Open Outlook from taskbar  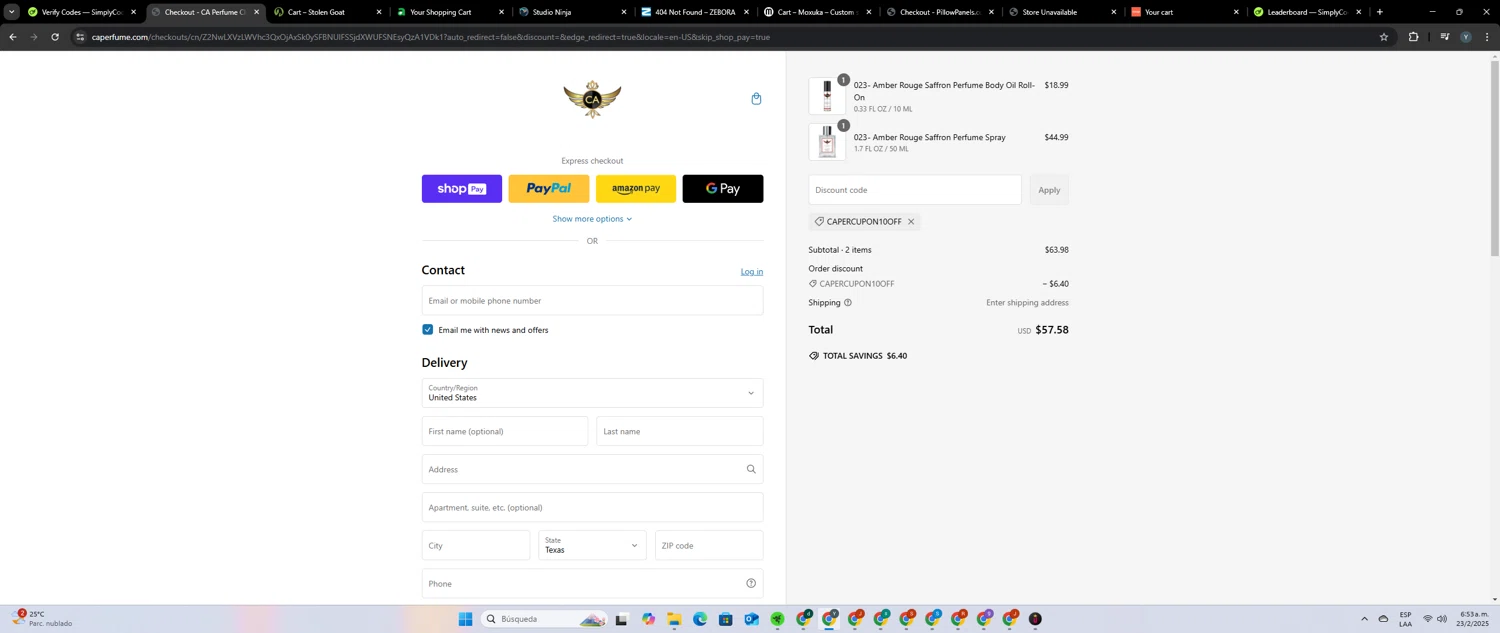click(x=751, y=619)
